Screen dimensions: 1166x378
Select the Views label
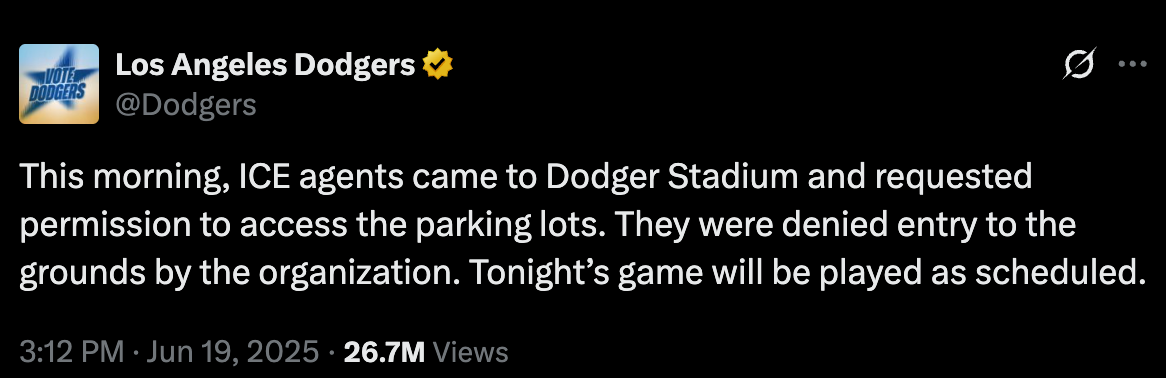pos(470,351)
